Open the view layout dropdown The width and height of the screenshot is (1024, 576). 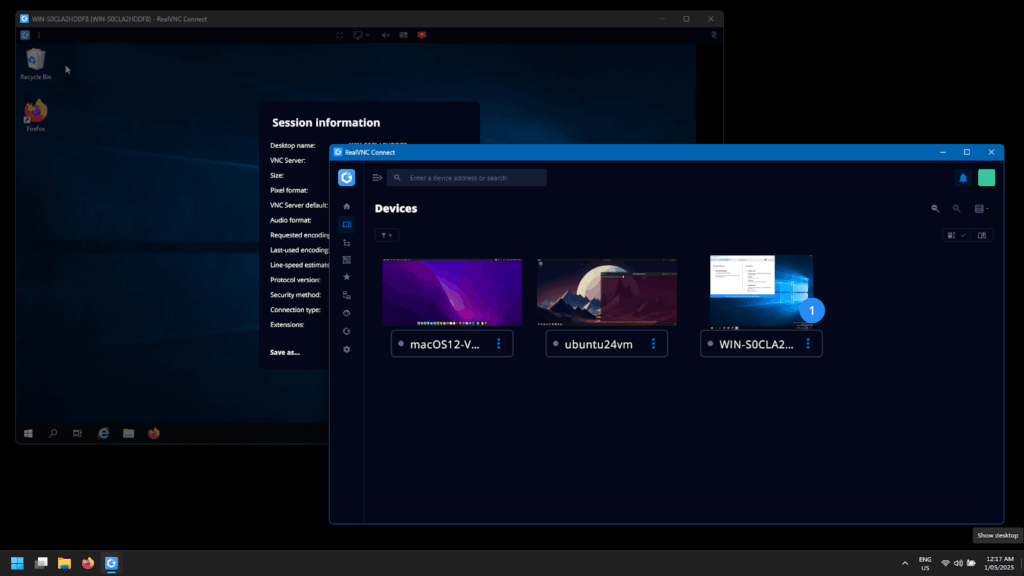tap(982, 209)
